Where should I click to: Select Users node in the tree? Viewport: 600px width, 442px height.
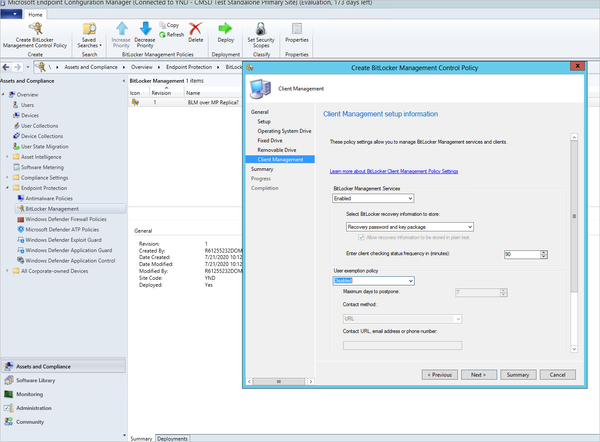point(27,105)
